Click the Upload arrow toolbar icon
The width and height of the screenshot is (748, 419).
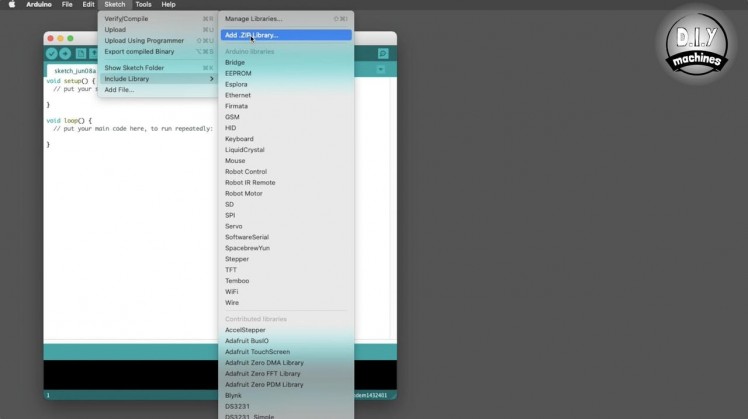65,54
